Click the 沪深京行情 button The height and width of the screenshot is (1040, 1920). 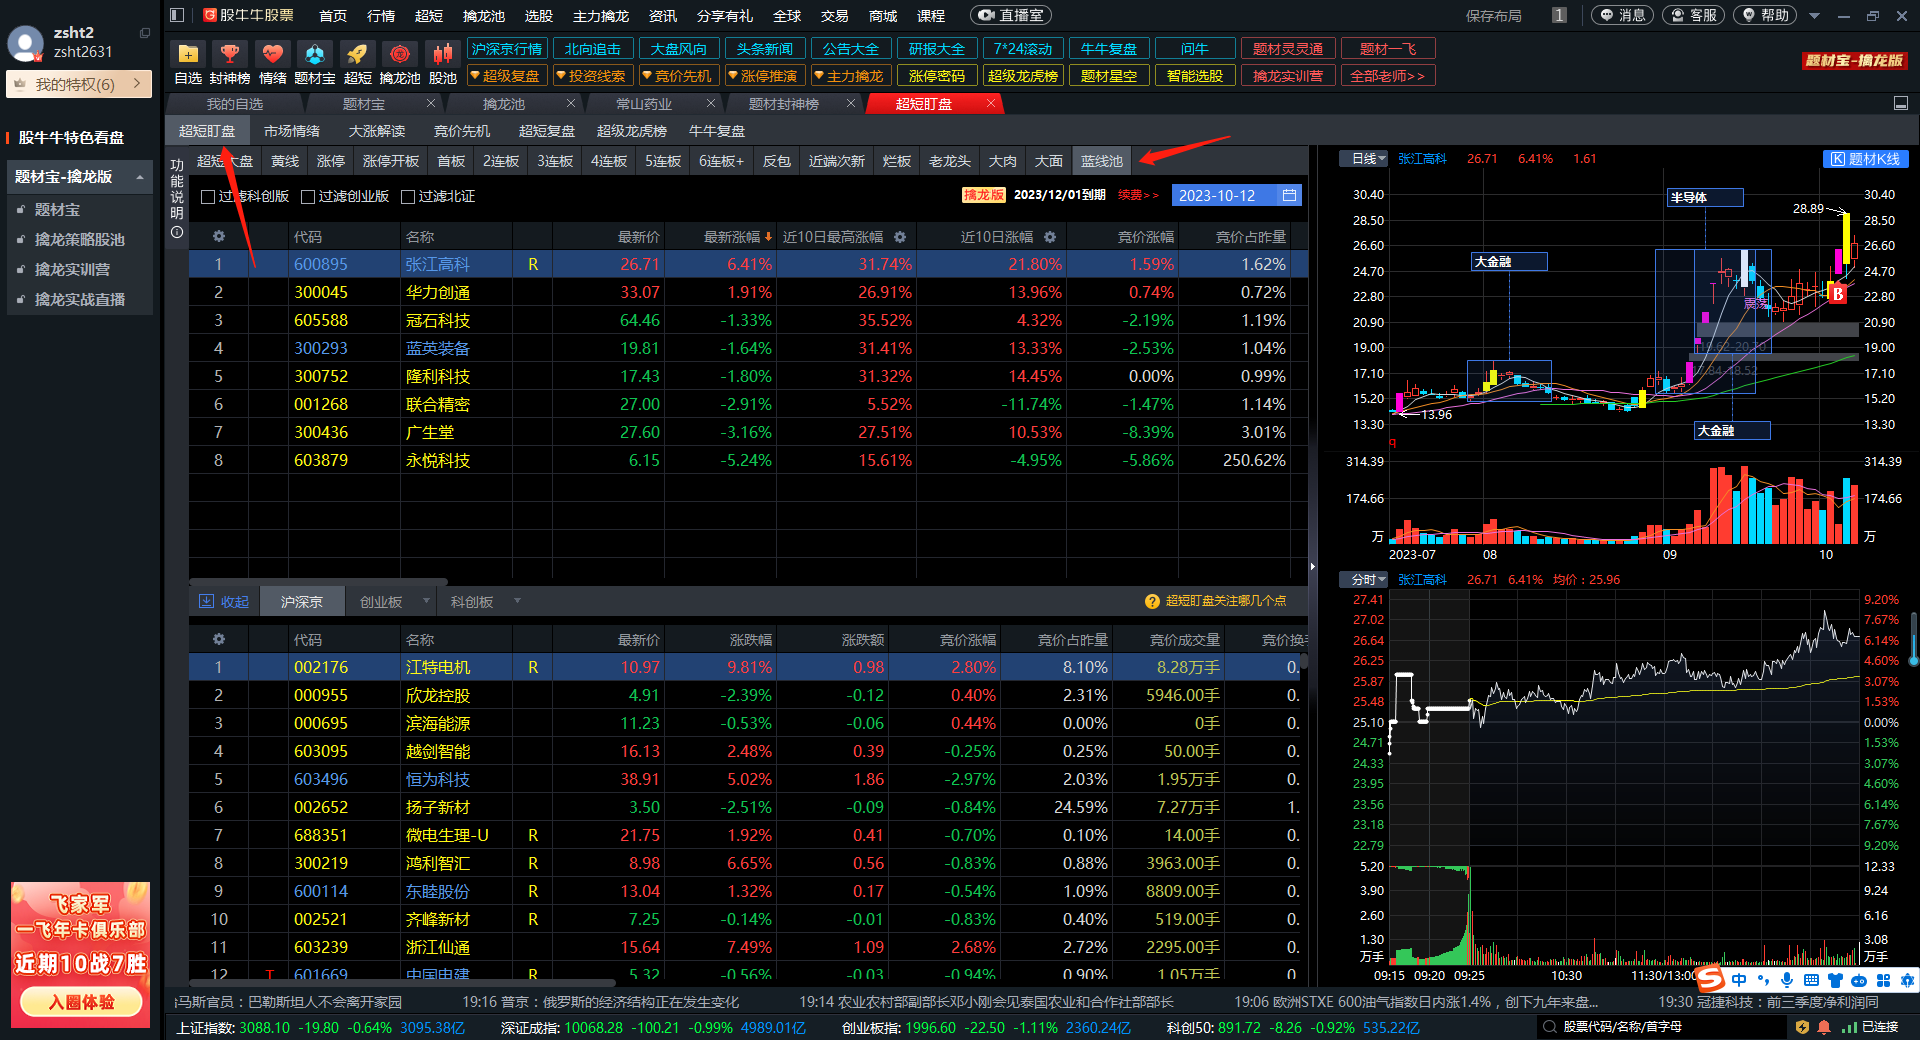tap(507, 49)
